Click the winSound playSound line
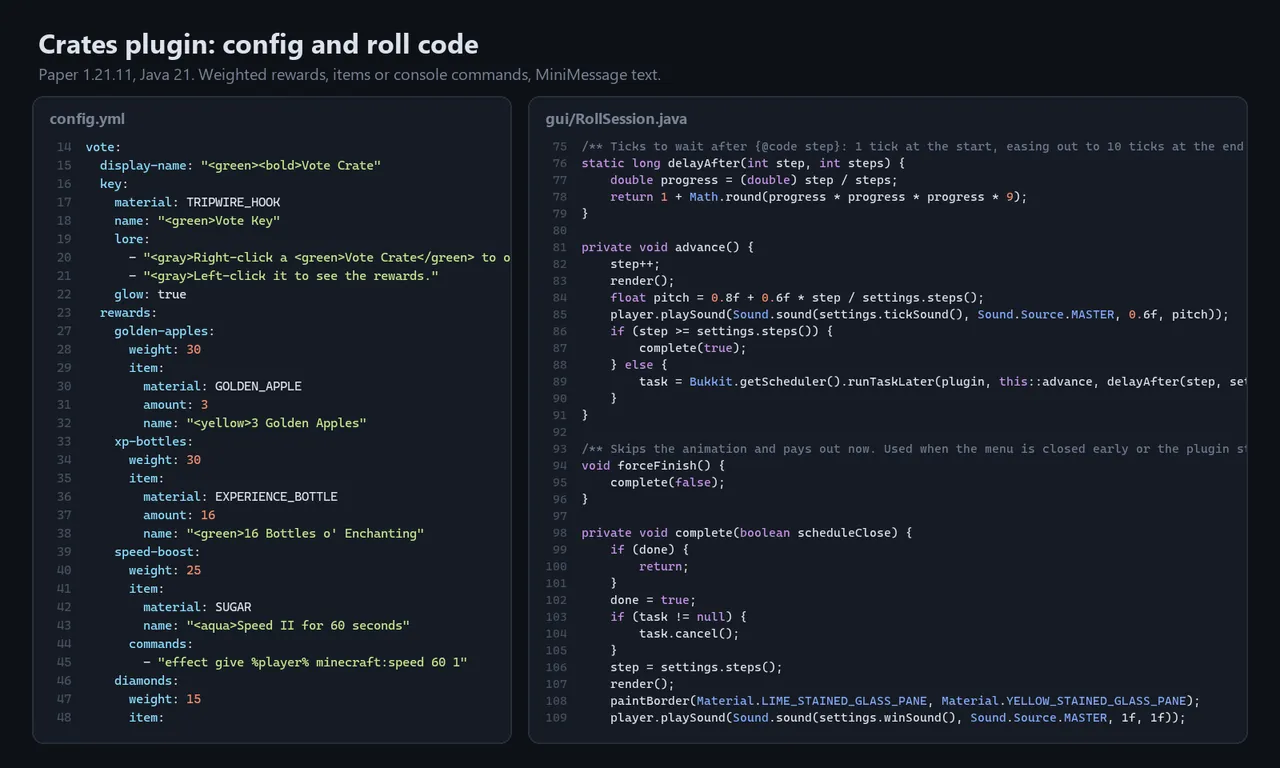 [898, 717]
